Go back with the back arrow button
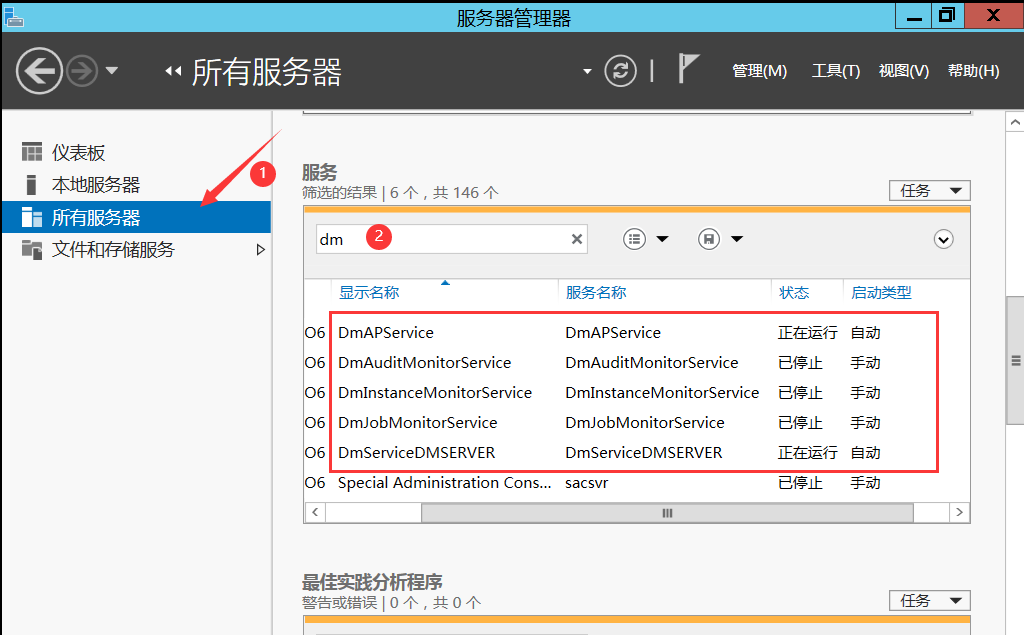This screenshot has height=635, width=1024. point(39,71)
